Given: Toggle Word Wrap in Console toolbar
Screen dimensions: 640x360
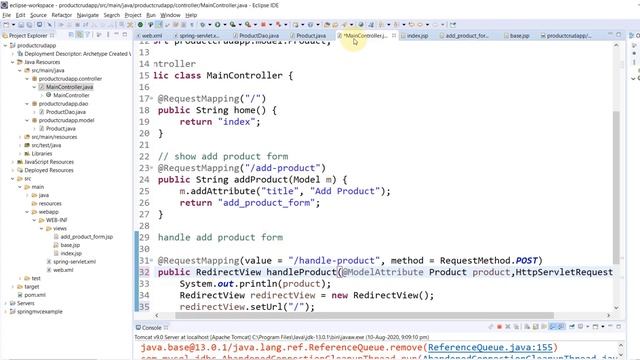Looking at the screenshot, I should click(x=544, y=327).
